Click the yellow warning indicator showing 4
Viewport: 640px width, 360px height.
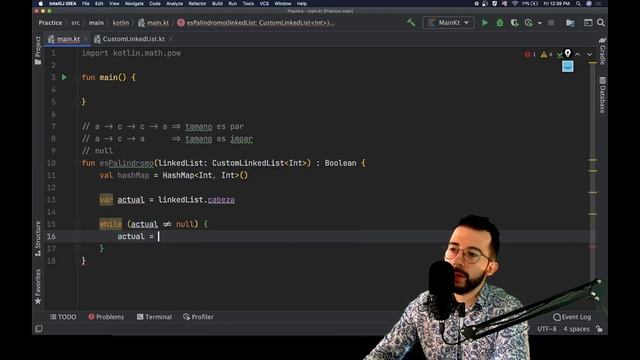click(x=546, y=54)
